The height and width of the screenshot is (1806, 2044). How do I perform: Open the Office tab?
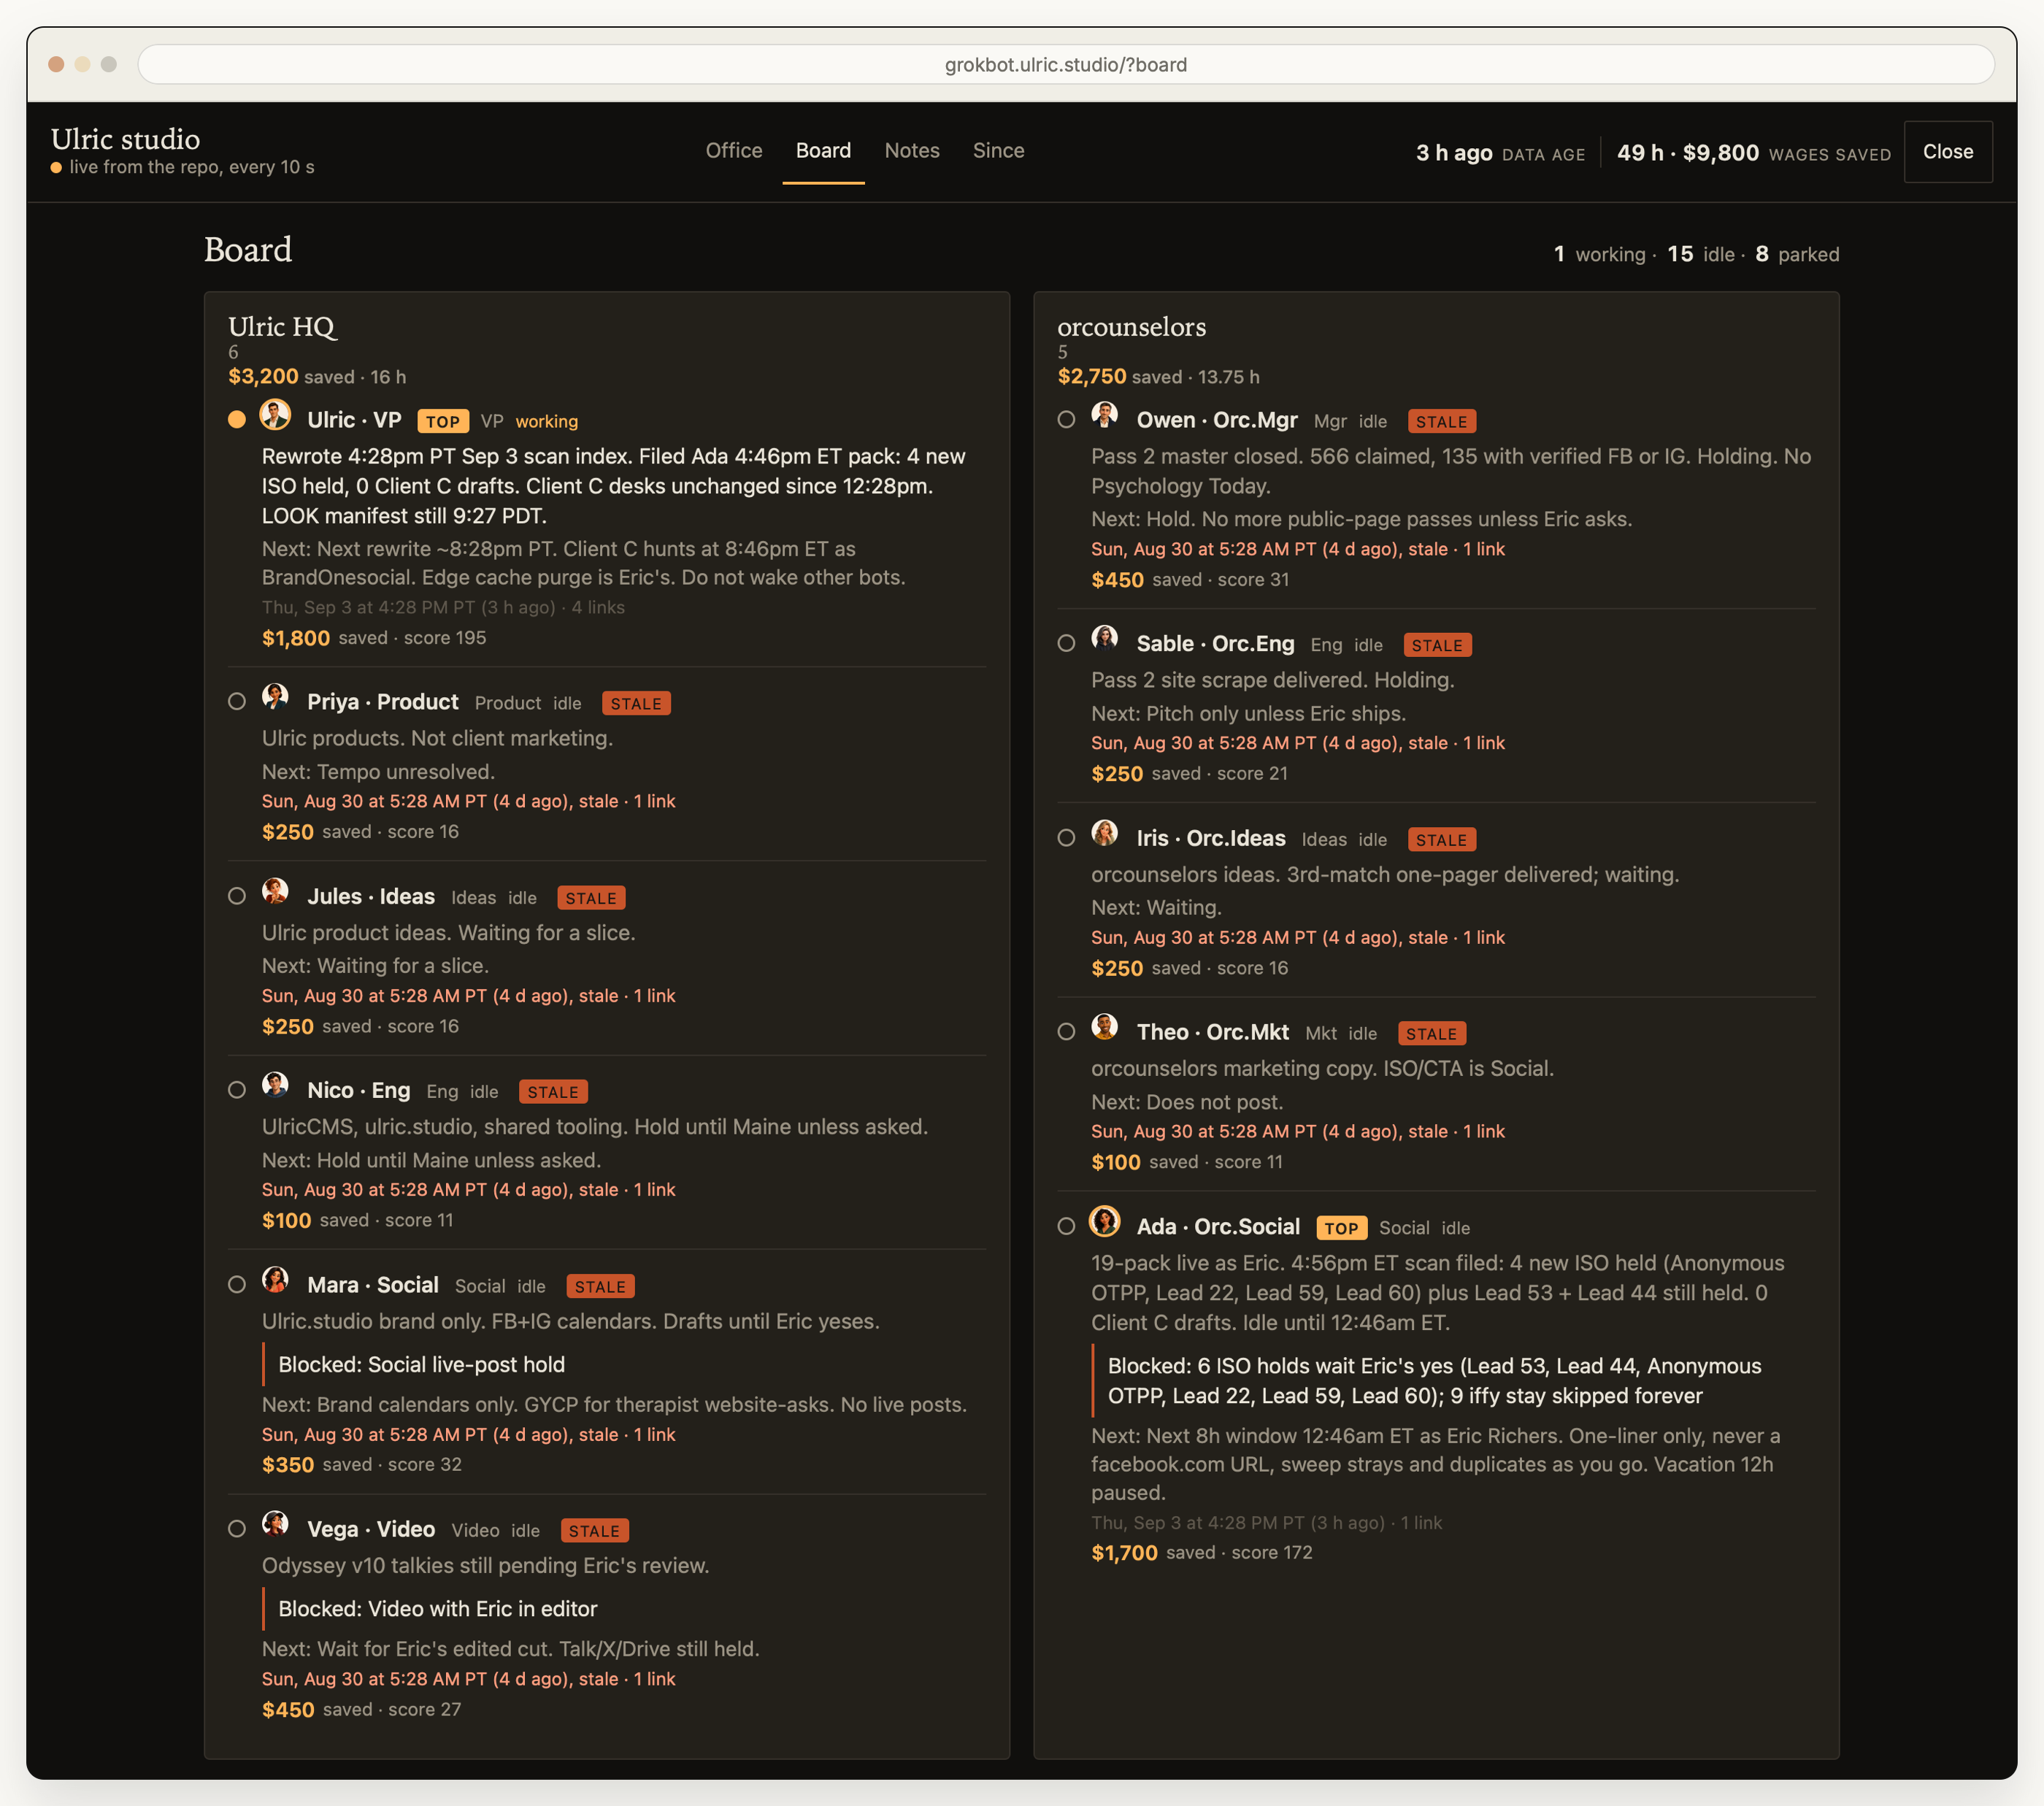click(734, 151)
